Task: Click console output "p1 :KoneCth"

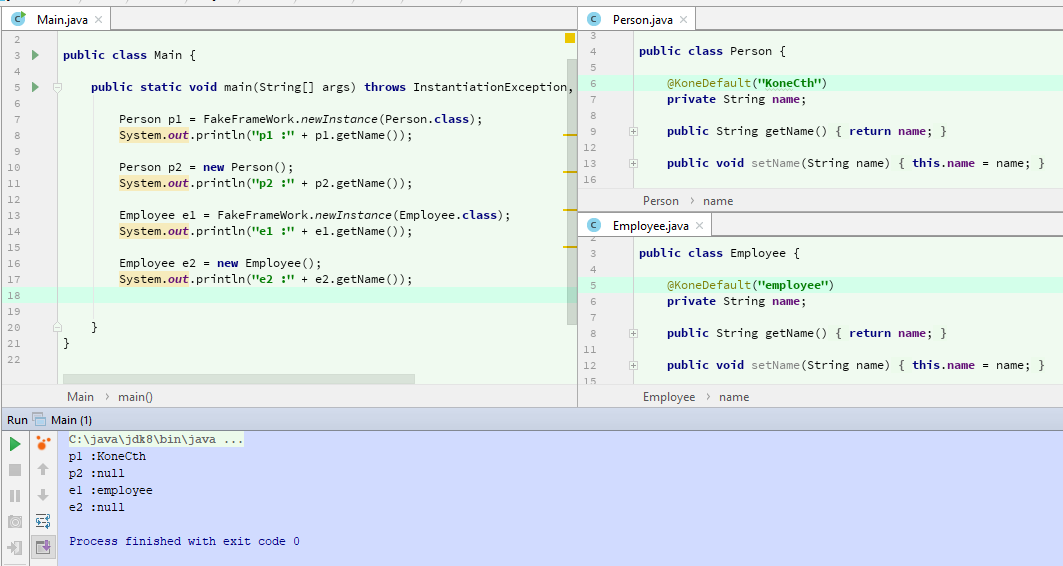Action: click(107, 456)
